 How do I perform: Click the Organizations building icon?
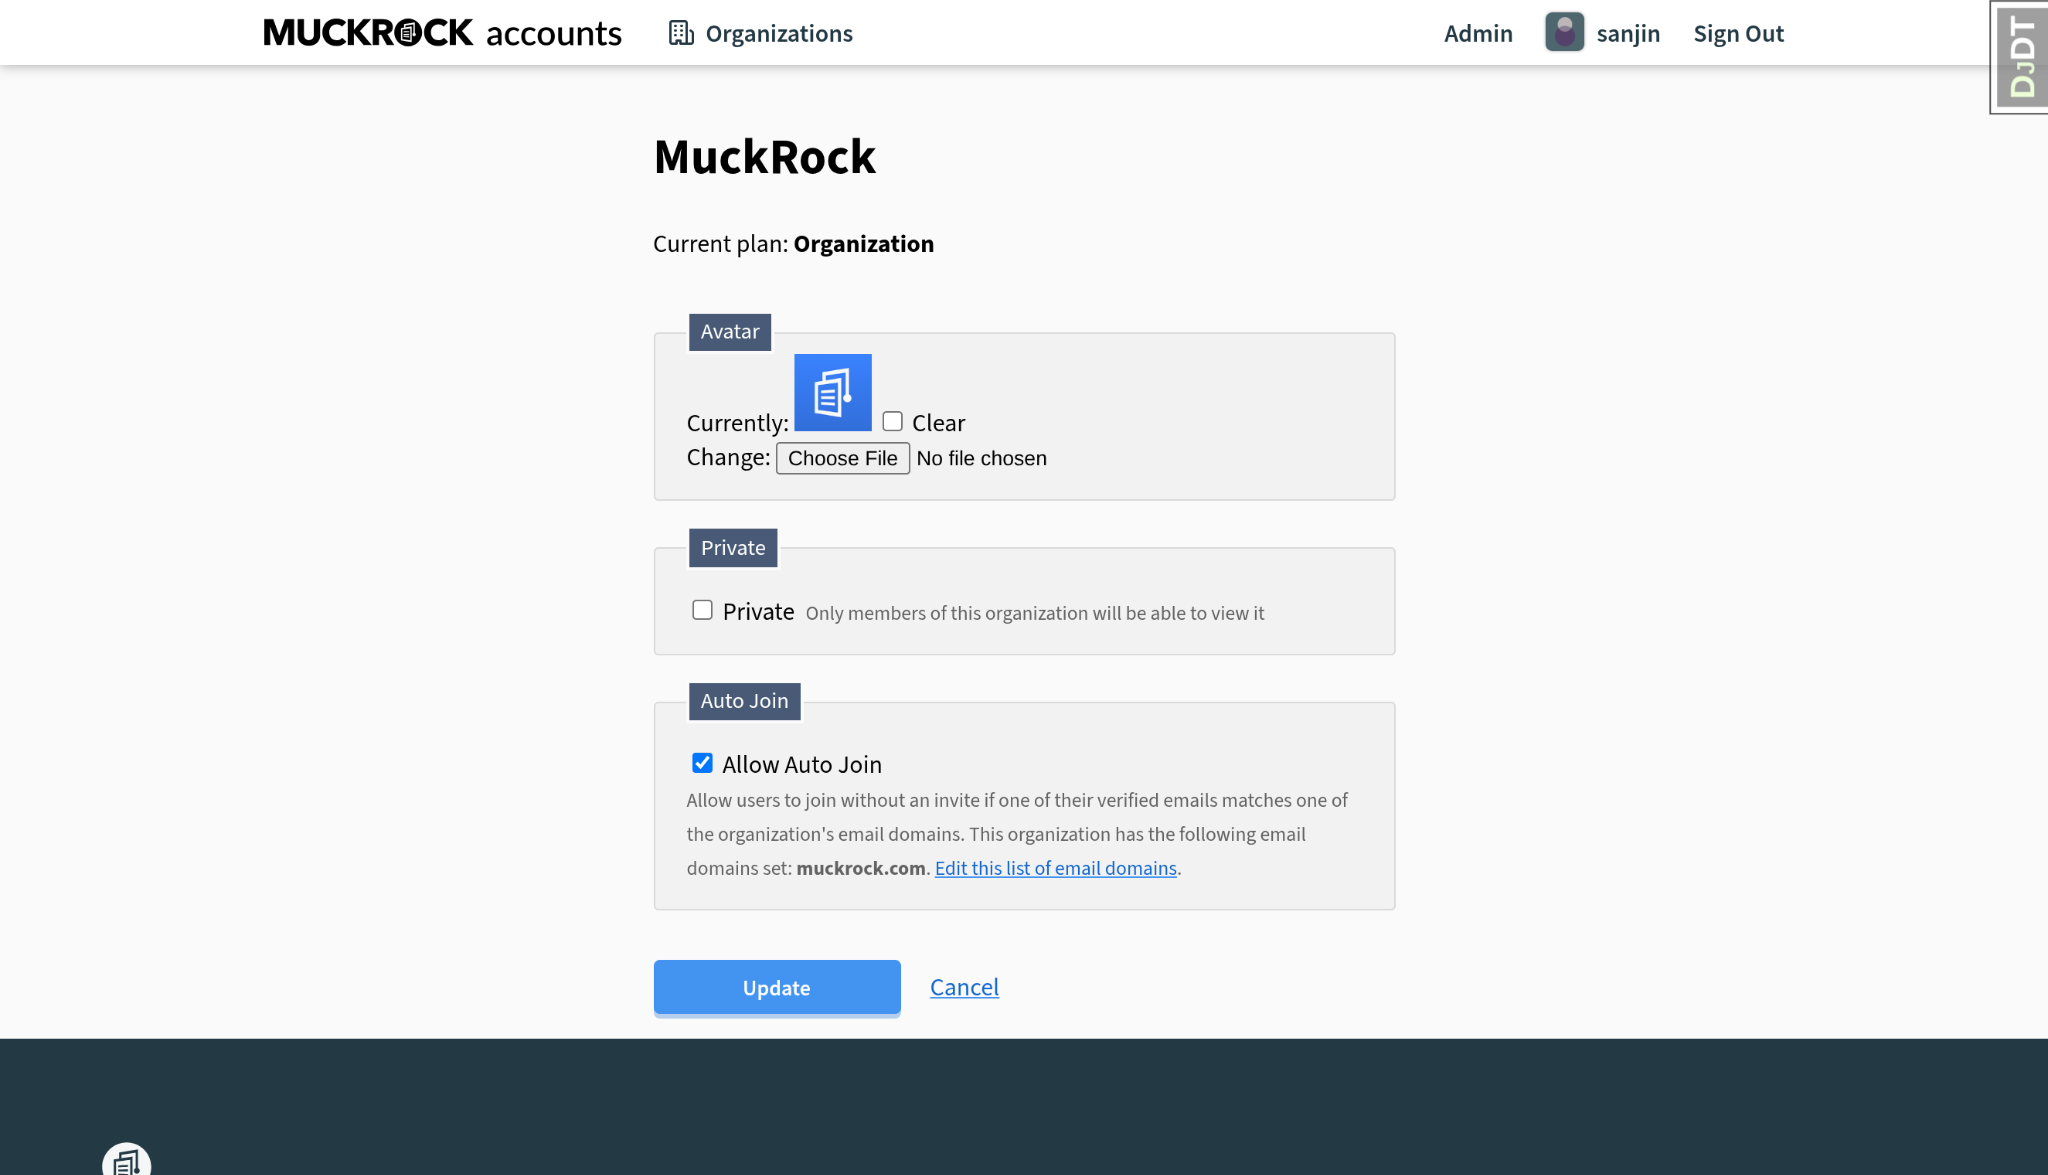(x=681, y=33)
